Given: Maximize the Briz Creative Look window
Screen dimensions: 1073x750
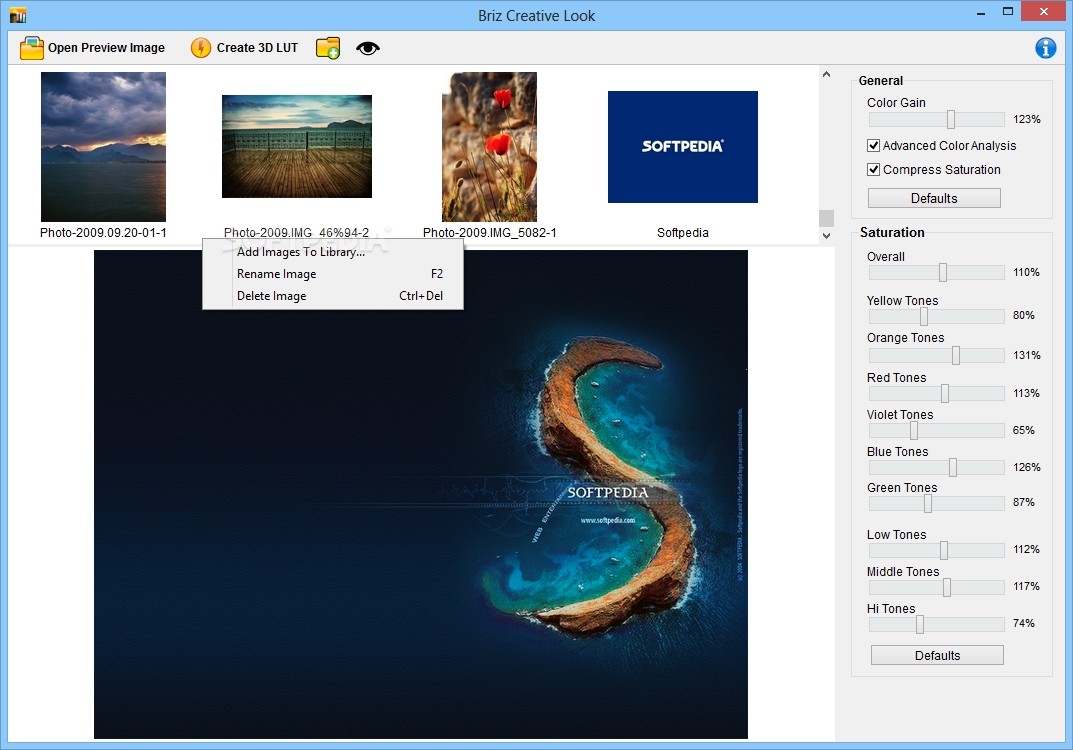Looking at the screenshot, I should point(1007,12).
